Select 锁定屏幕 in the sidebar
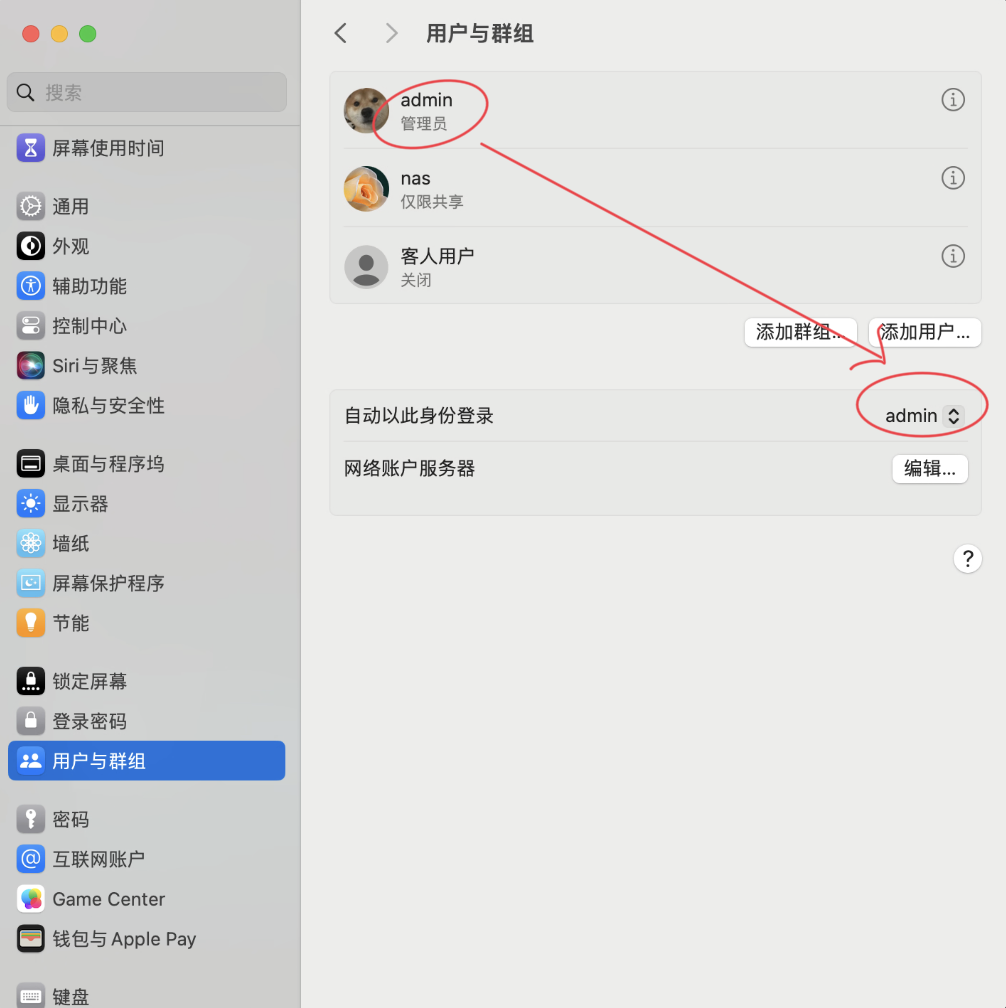 pyautogui.click(x=30, y=681)
